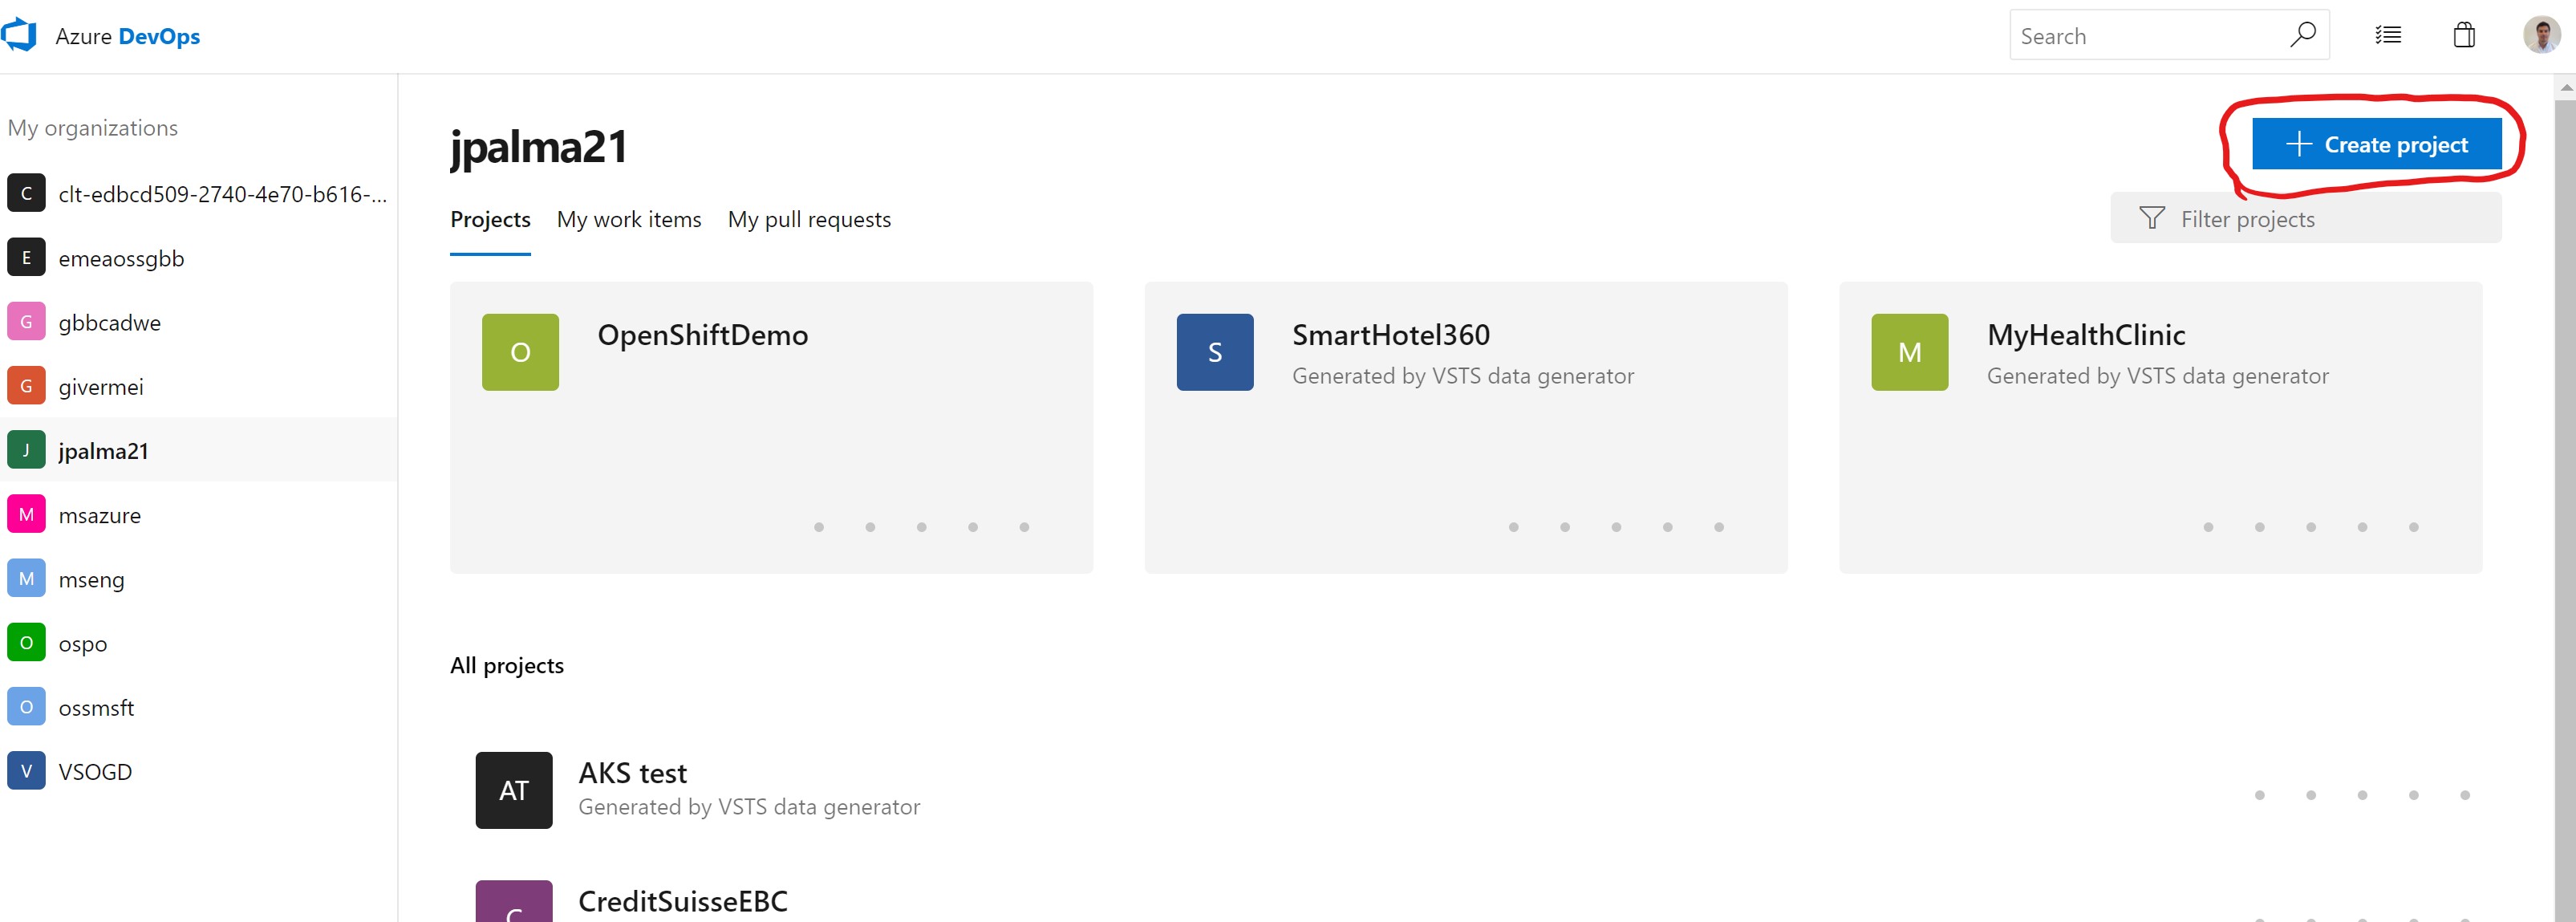Viewport: 2576px width, 922px height.
Task: Click the filter funnel icon
Action: [2152, 218]
